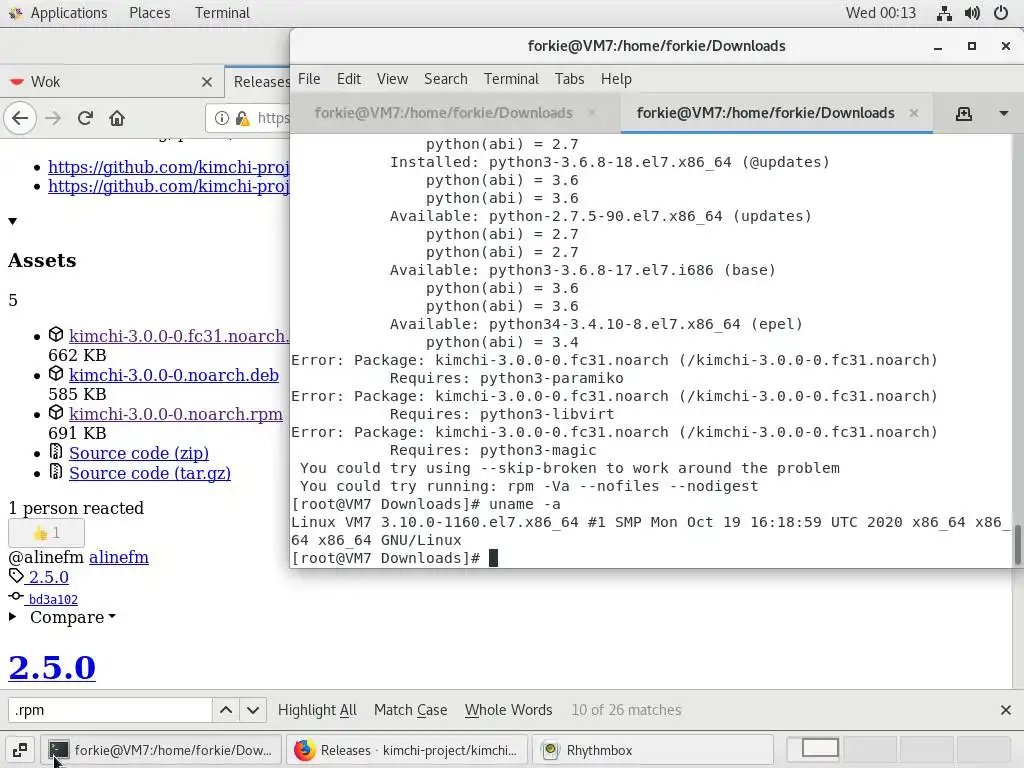Viewport: 1024px width, 768px height.
Task: Toggle Highlight All in find bar
Action: pyautogui.click(x=317, y=710)
